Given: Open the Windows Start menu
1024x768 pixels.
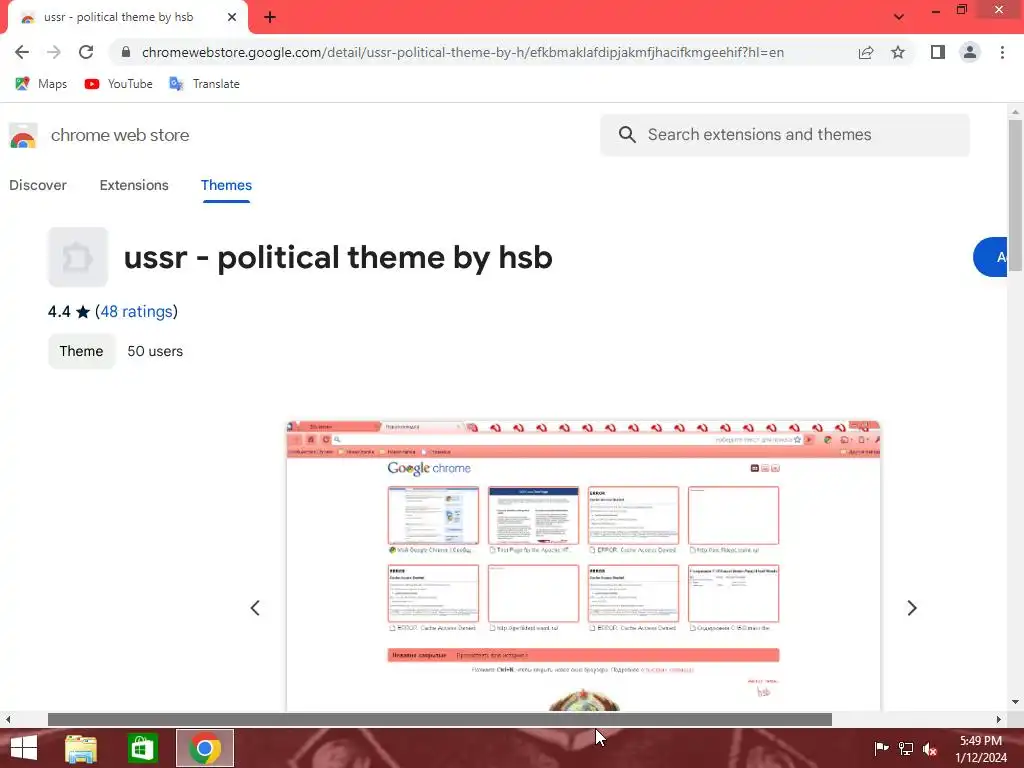Looking at the screenshot, I should pyautogui.click(x=24, y=748).
